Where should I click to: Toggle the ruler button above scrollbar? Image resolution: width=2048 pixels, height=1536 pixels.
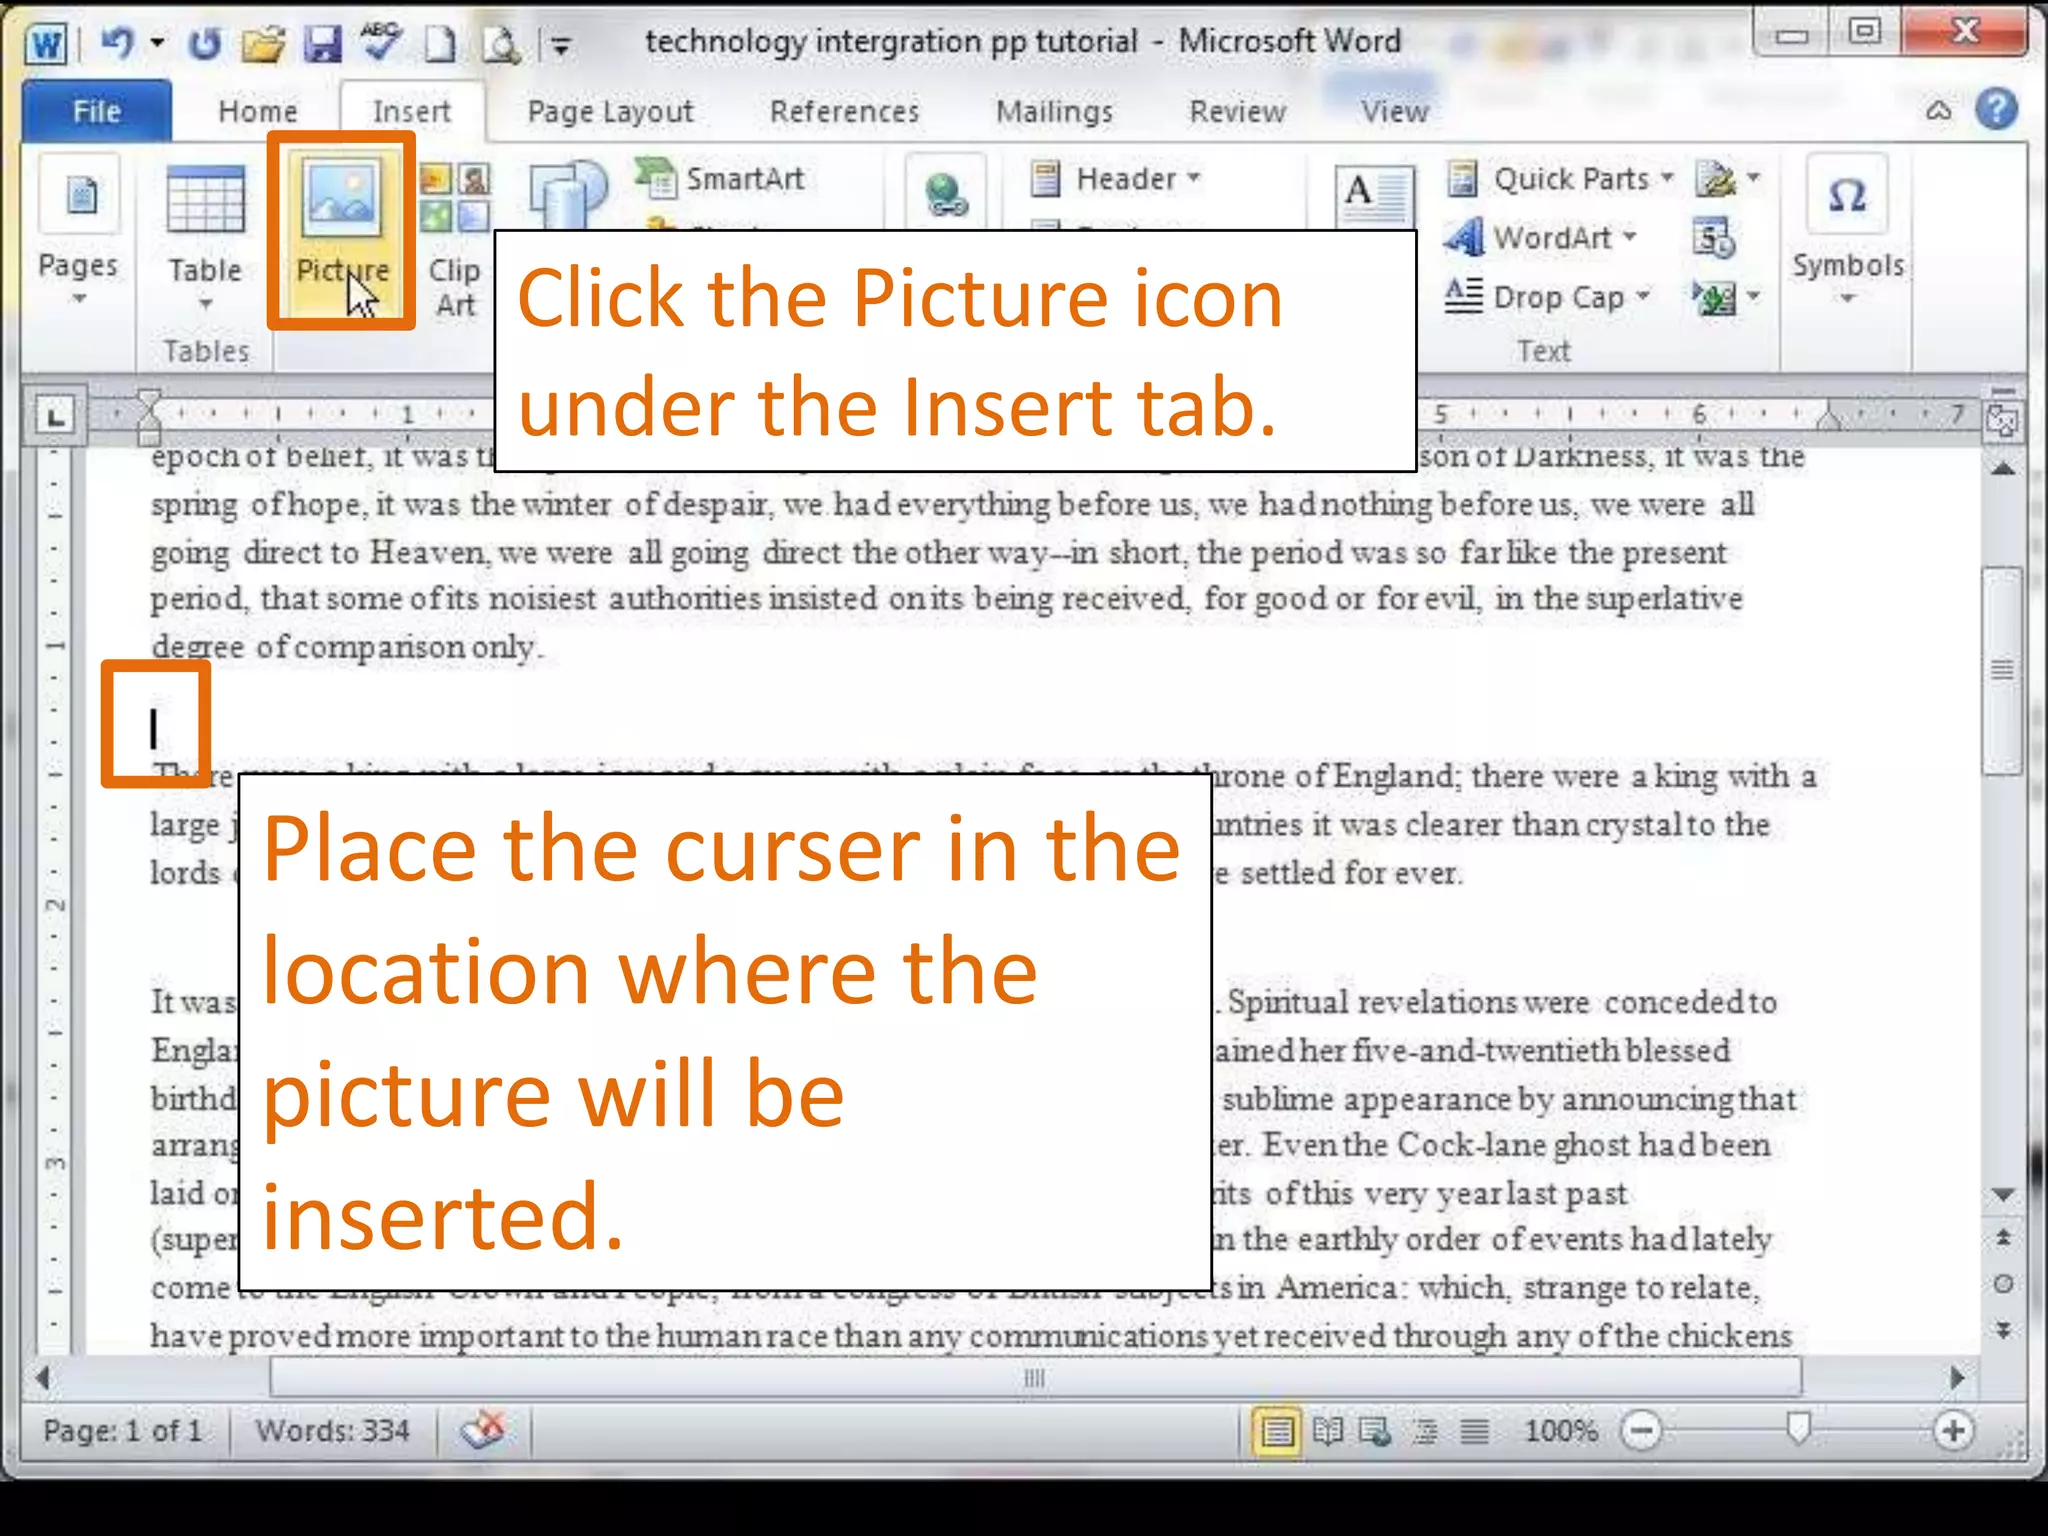[2002, 421]
